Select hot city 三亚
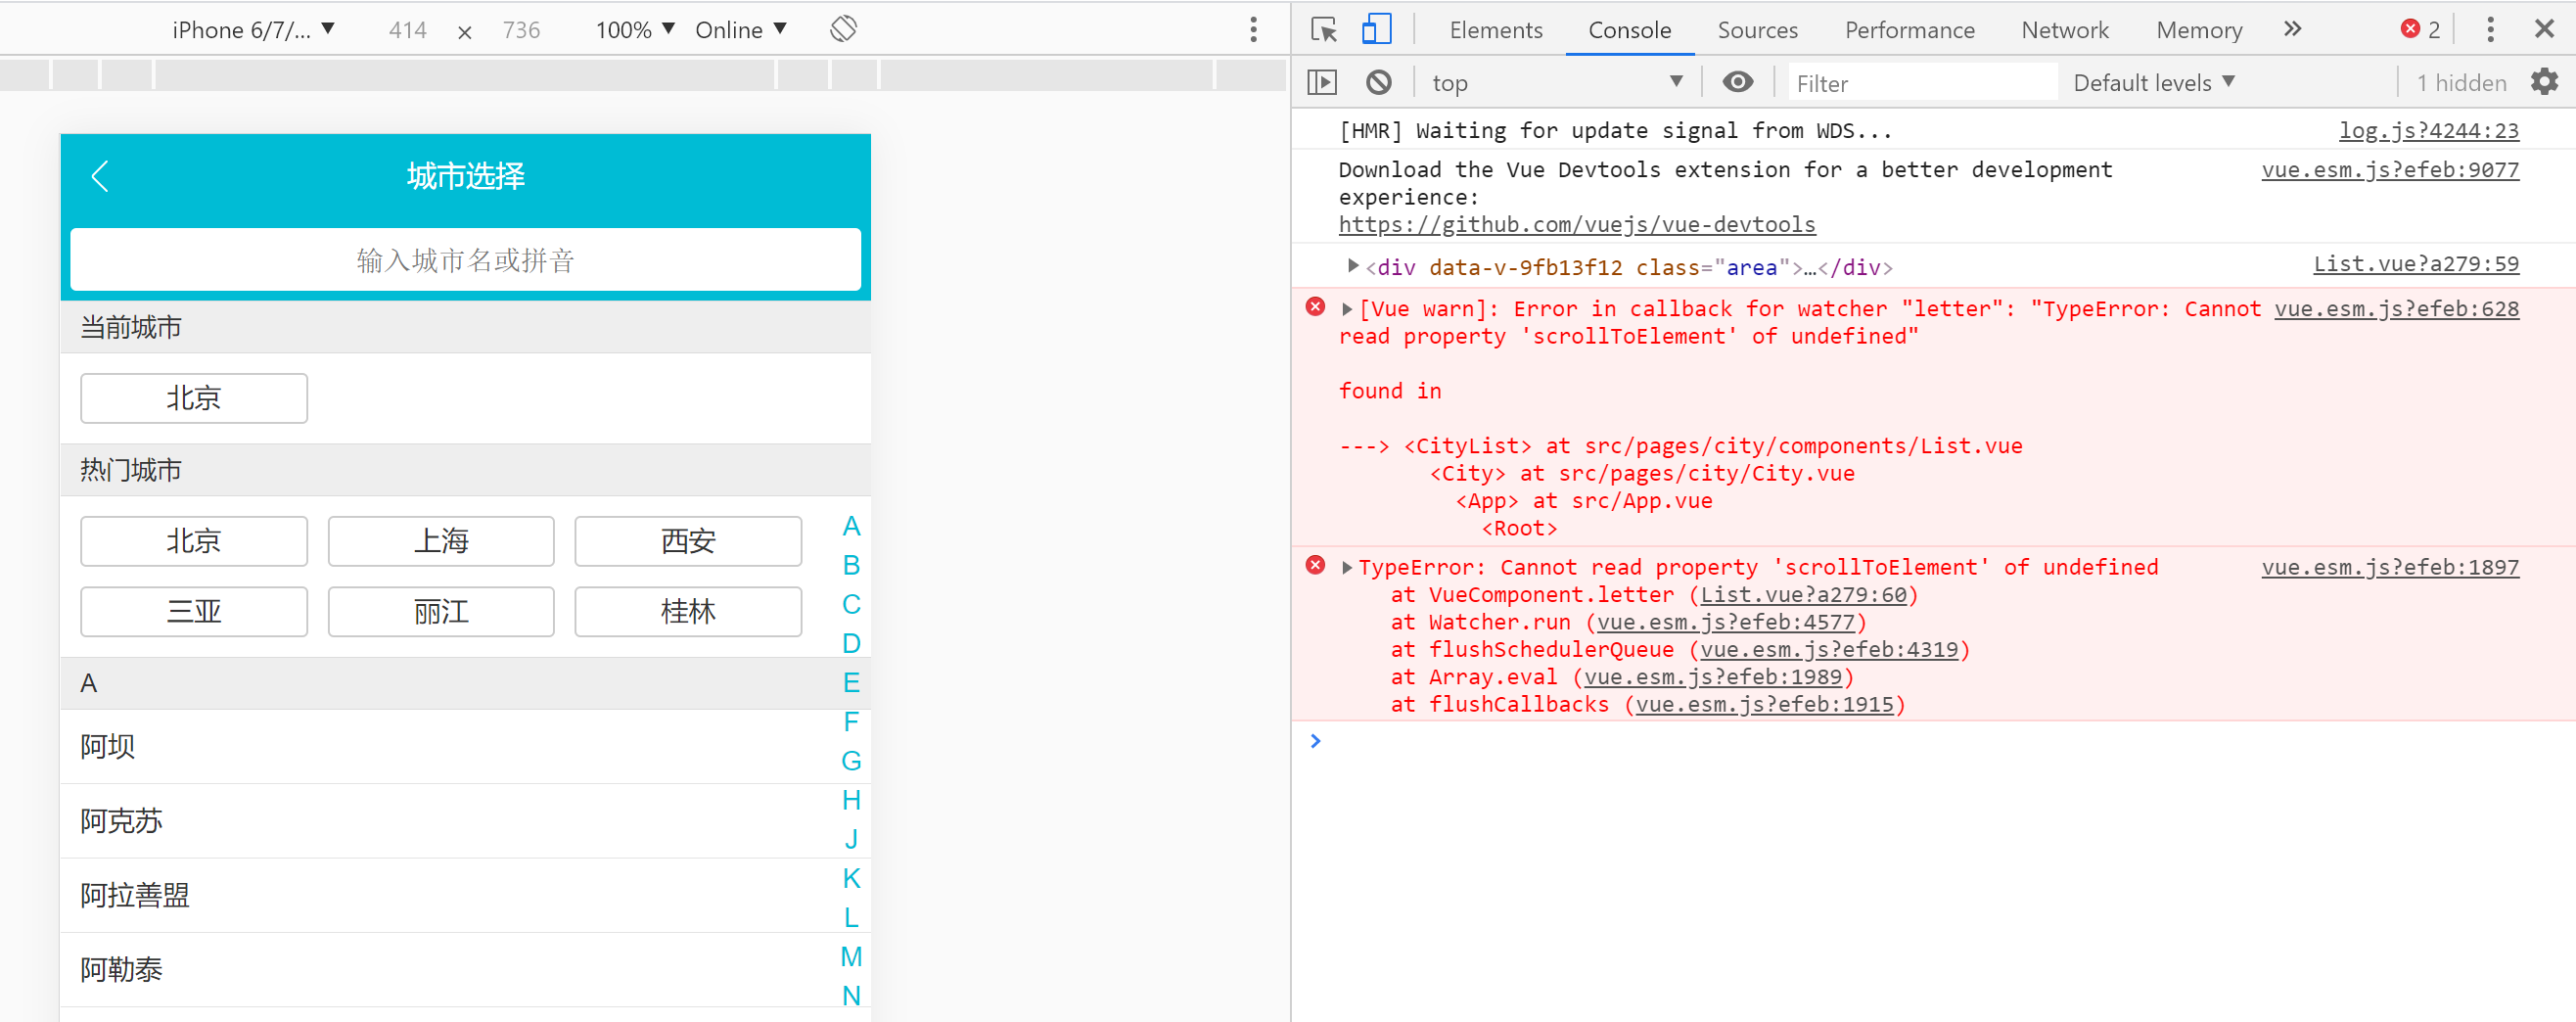 click(x=193, y=611)
